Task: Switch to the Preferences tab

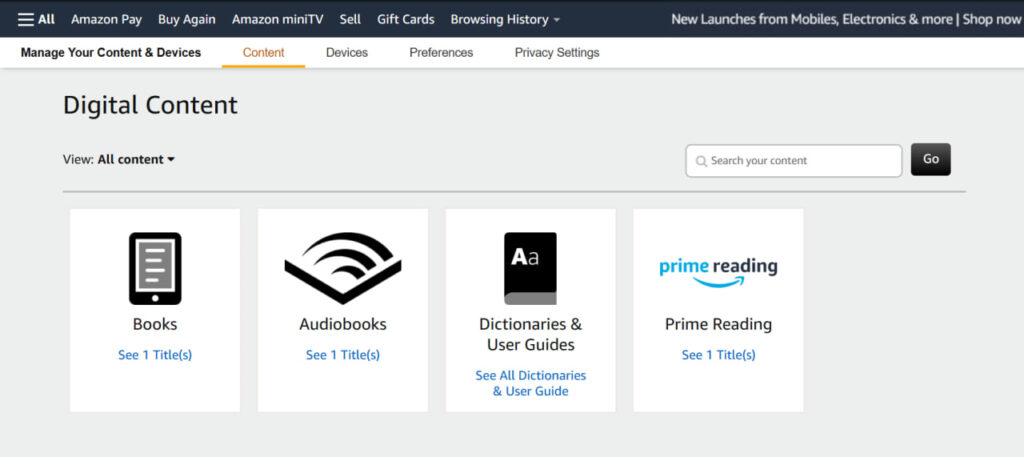Action: [441, 52]
